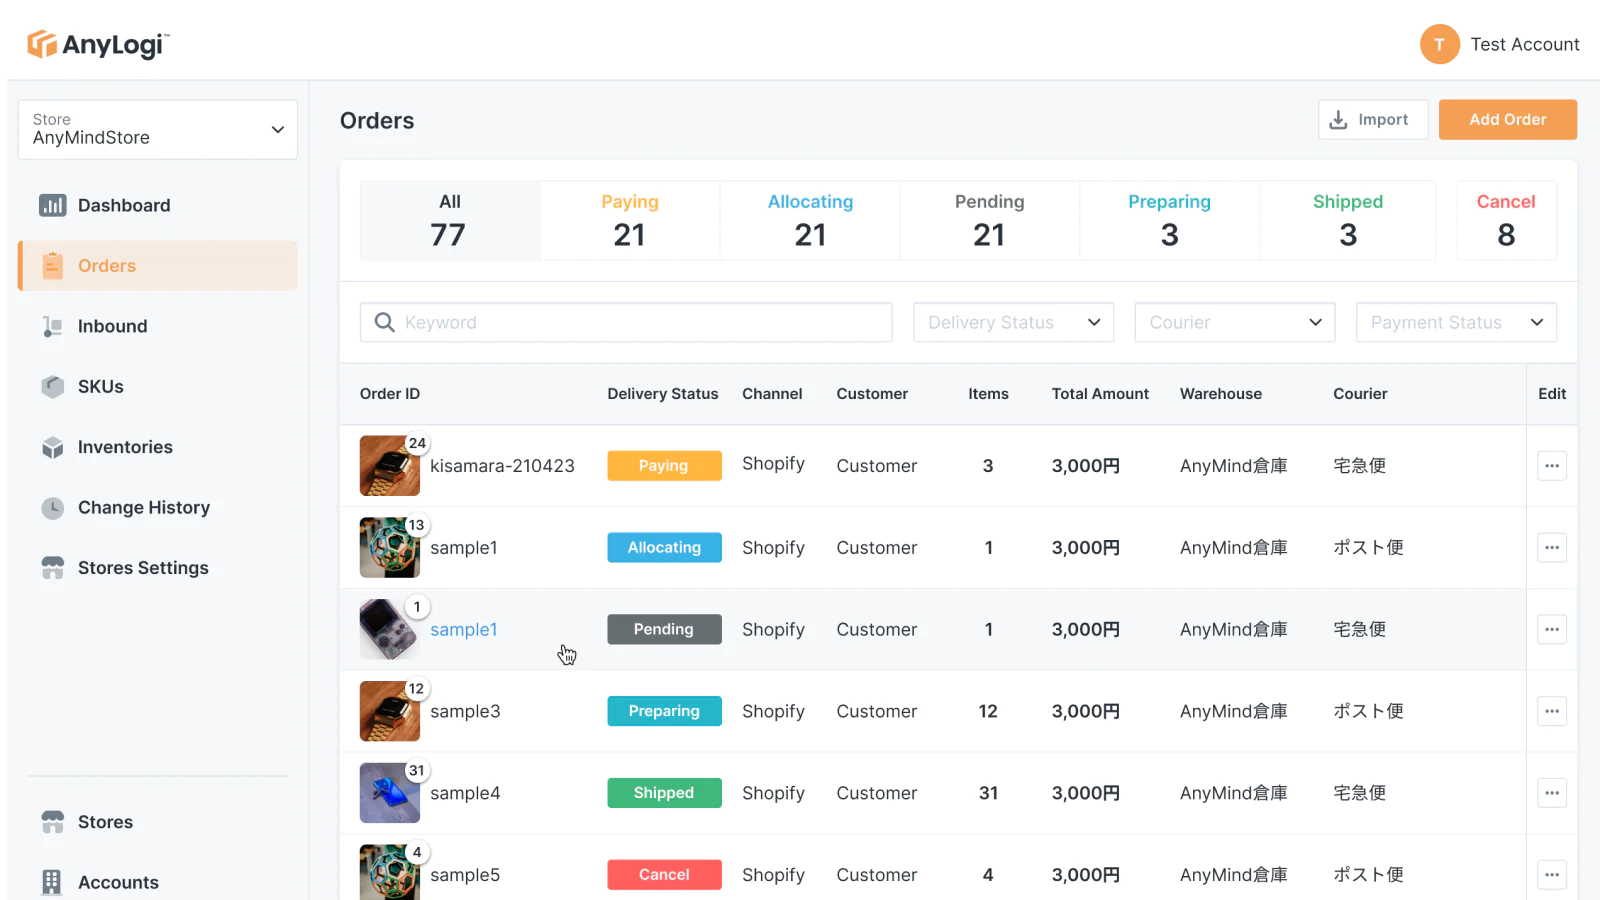The image size is (1600, 900).
Task: Open SKUs via its cube icon
Action: (x=52, y=387)
